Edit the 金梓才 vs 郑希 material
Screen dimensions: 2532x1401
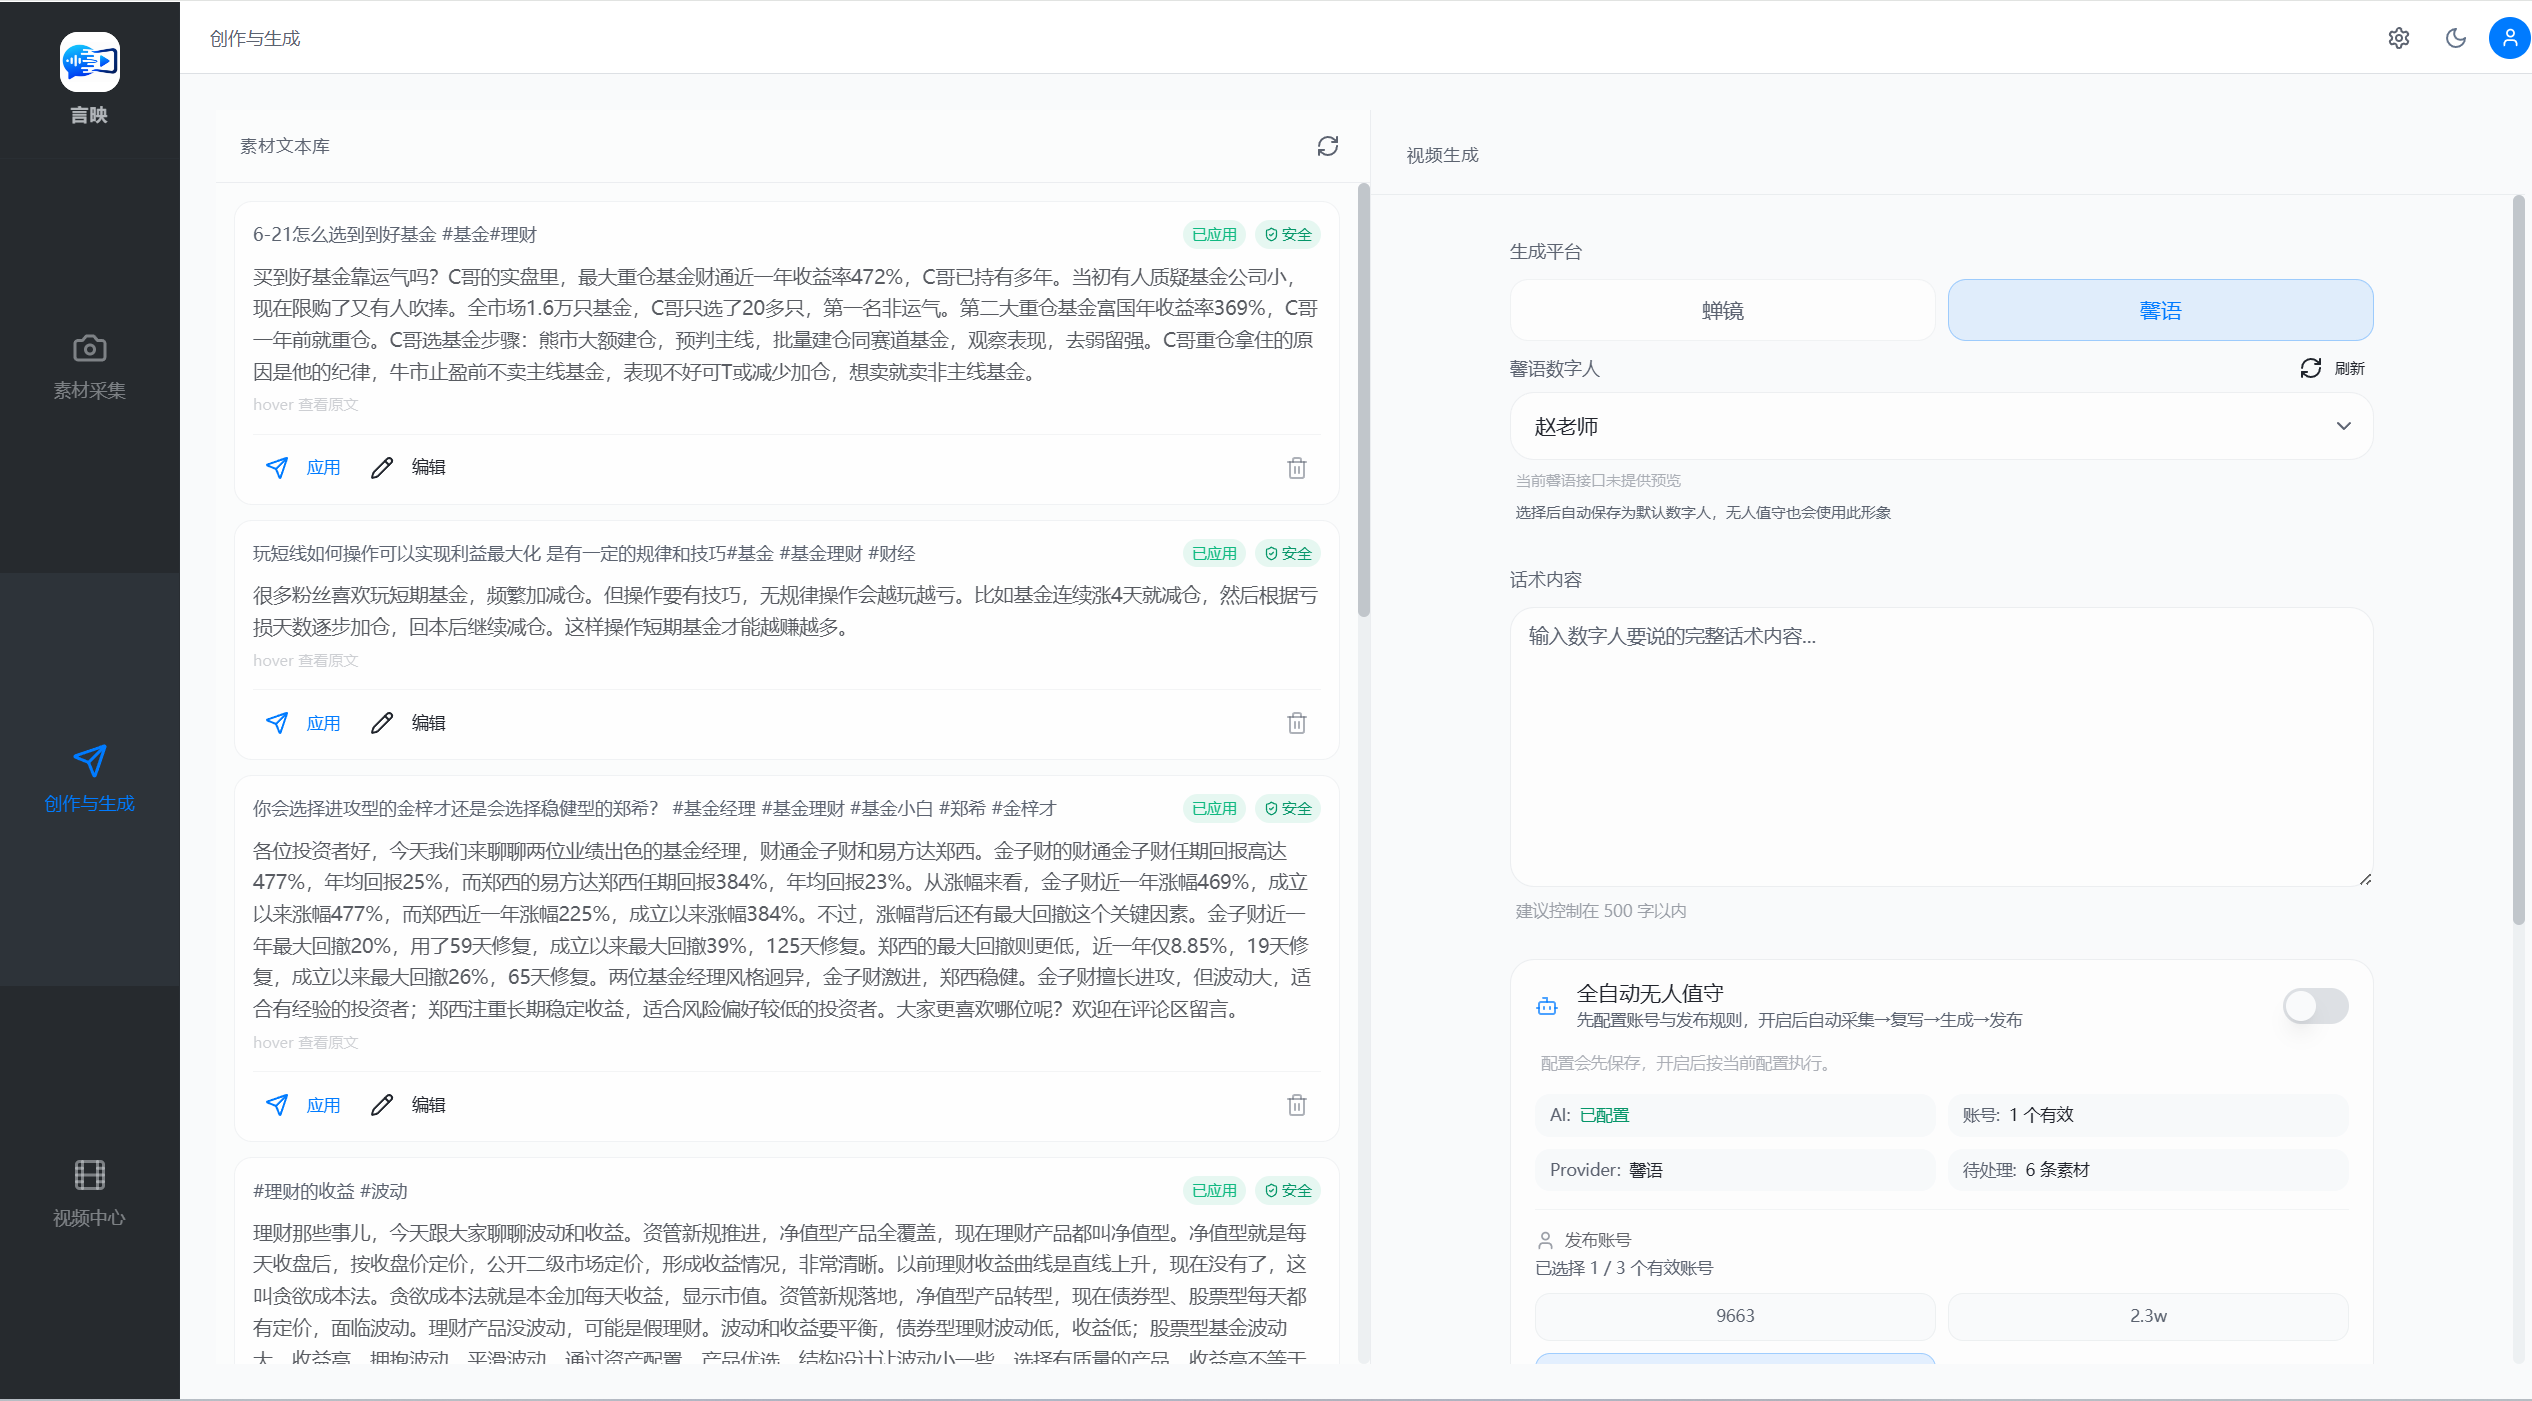point(408,1104)
